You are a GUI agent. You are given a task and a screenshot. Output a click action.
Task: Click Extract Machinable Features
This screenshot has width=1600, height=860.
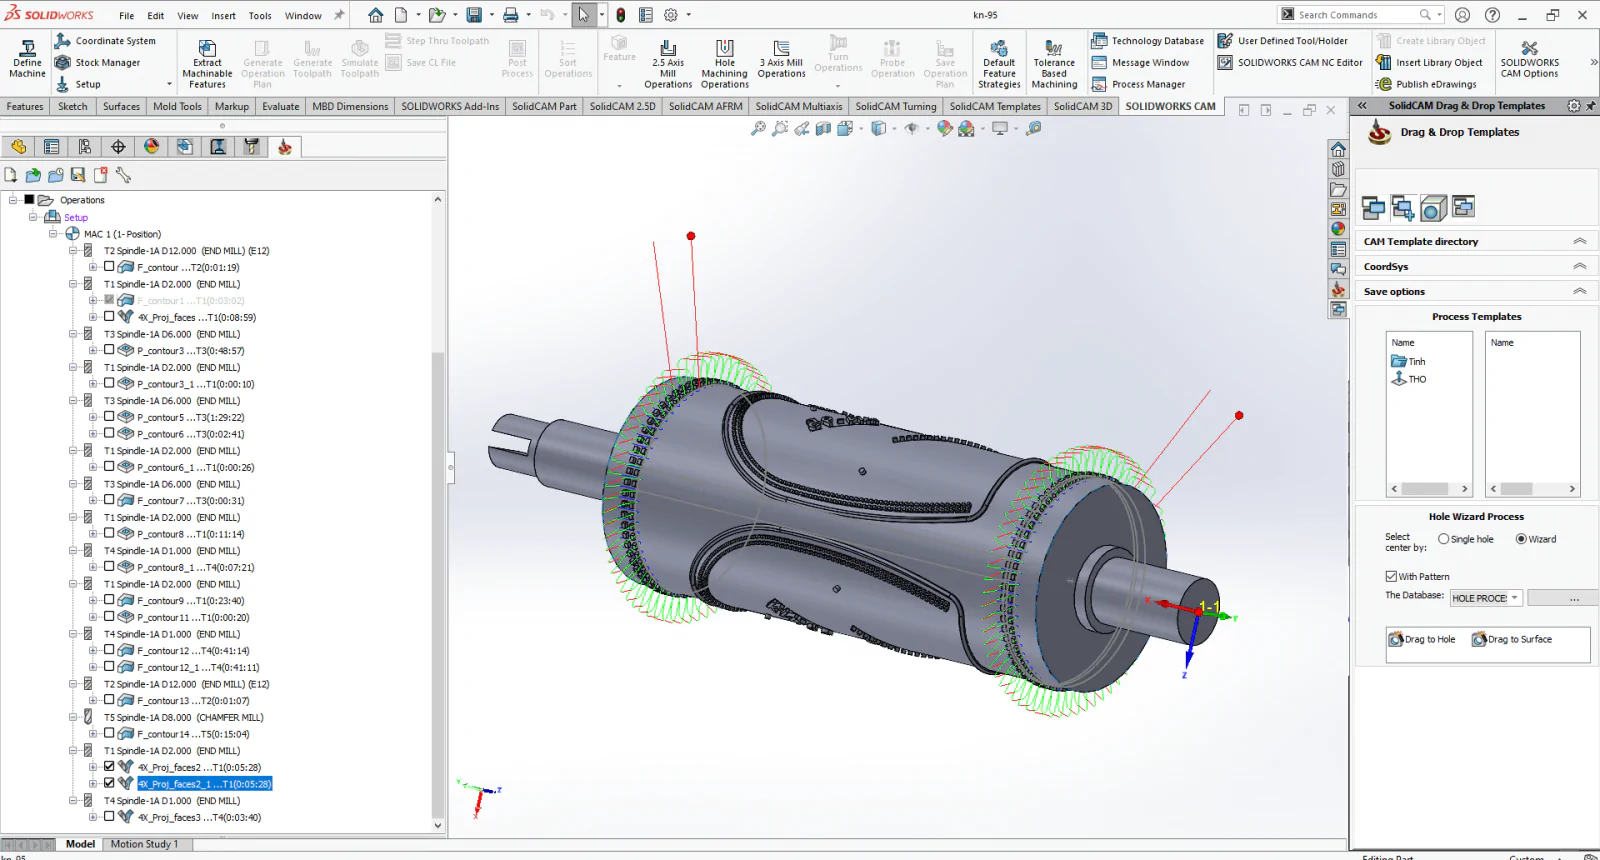(207, 64)
